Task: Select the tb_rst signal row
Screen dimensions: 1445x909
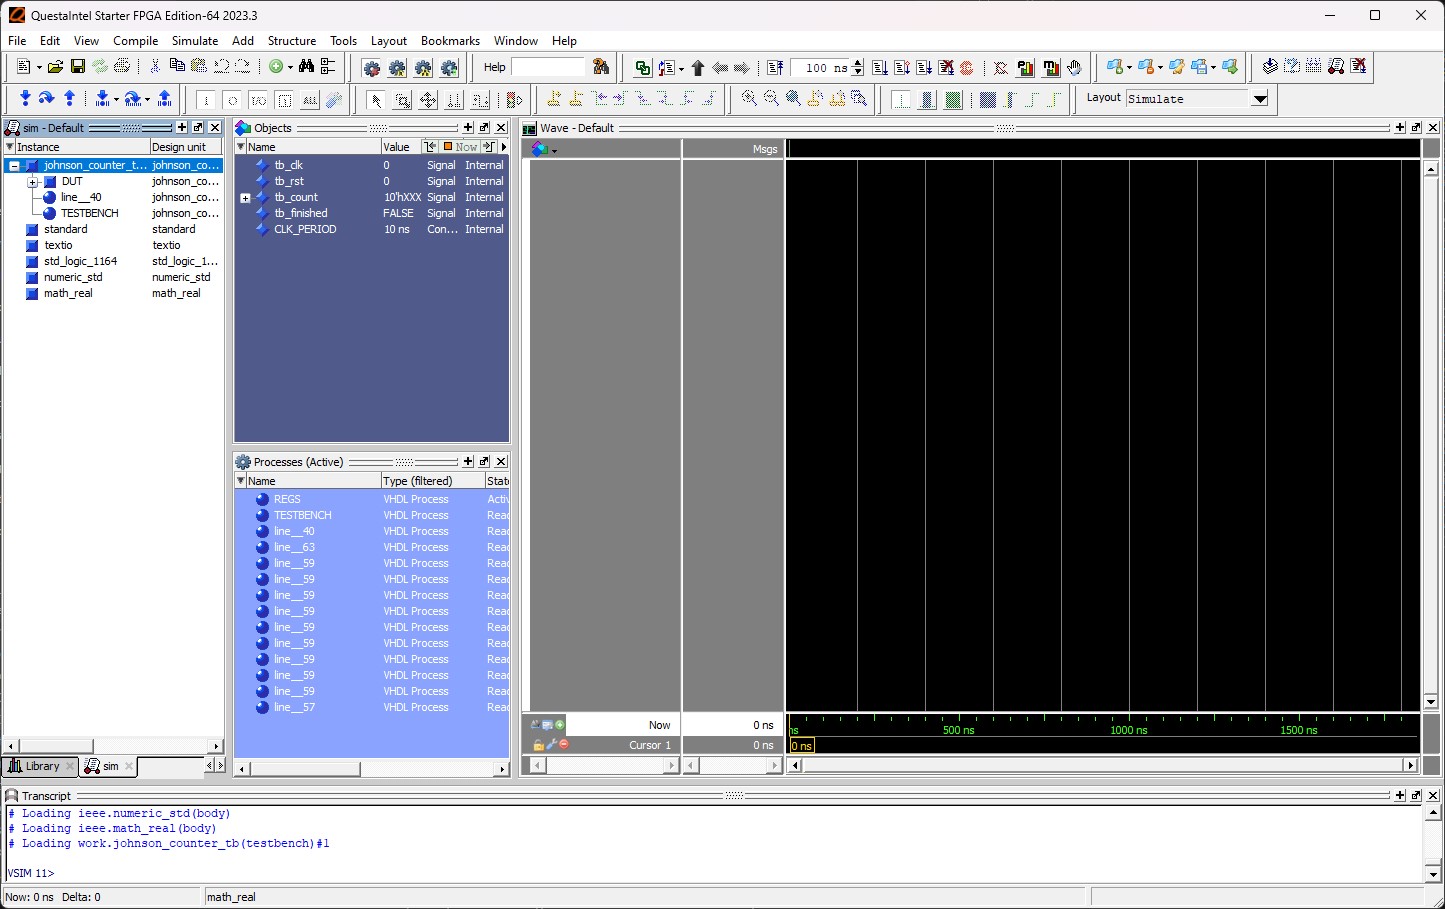Action: coord(371,182)
